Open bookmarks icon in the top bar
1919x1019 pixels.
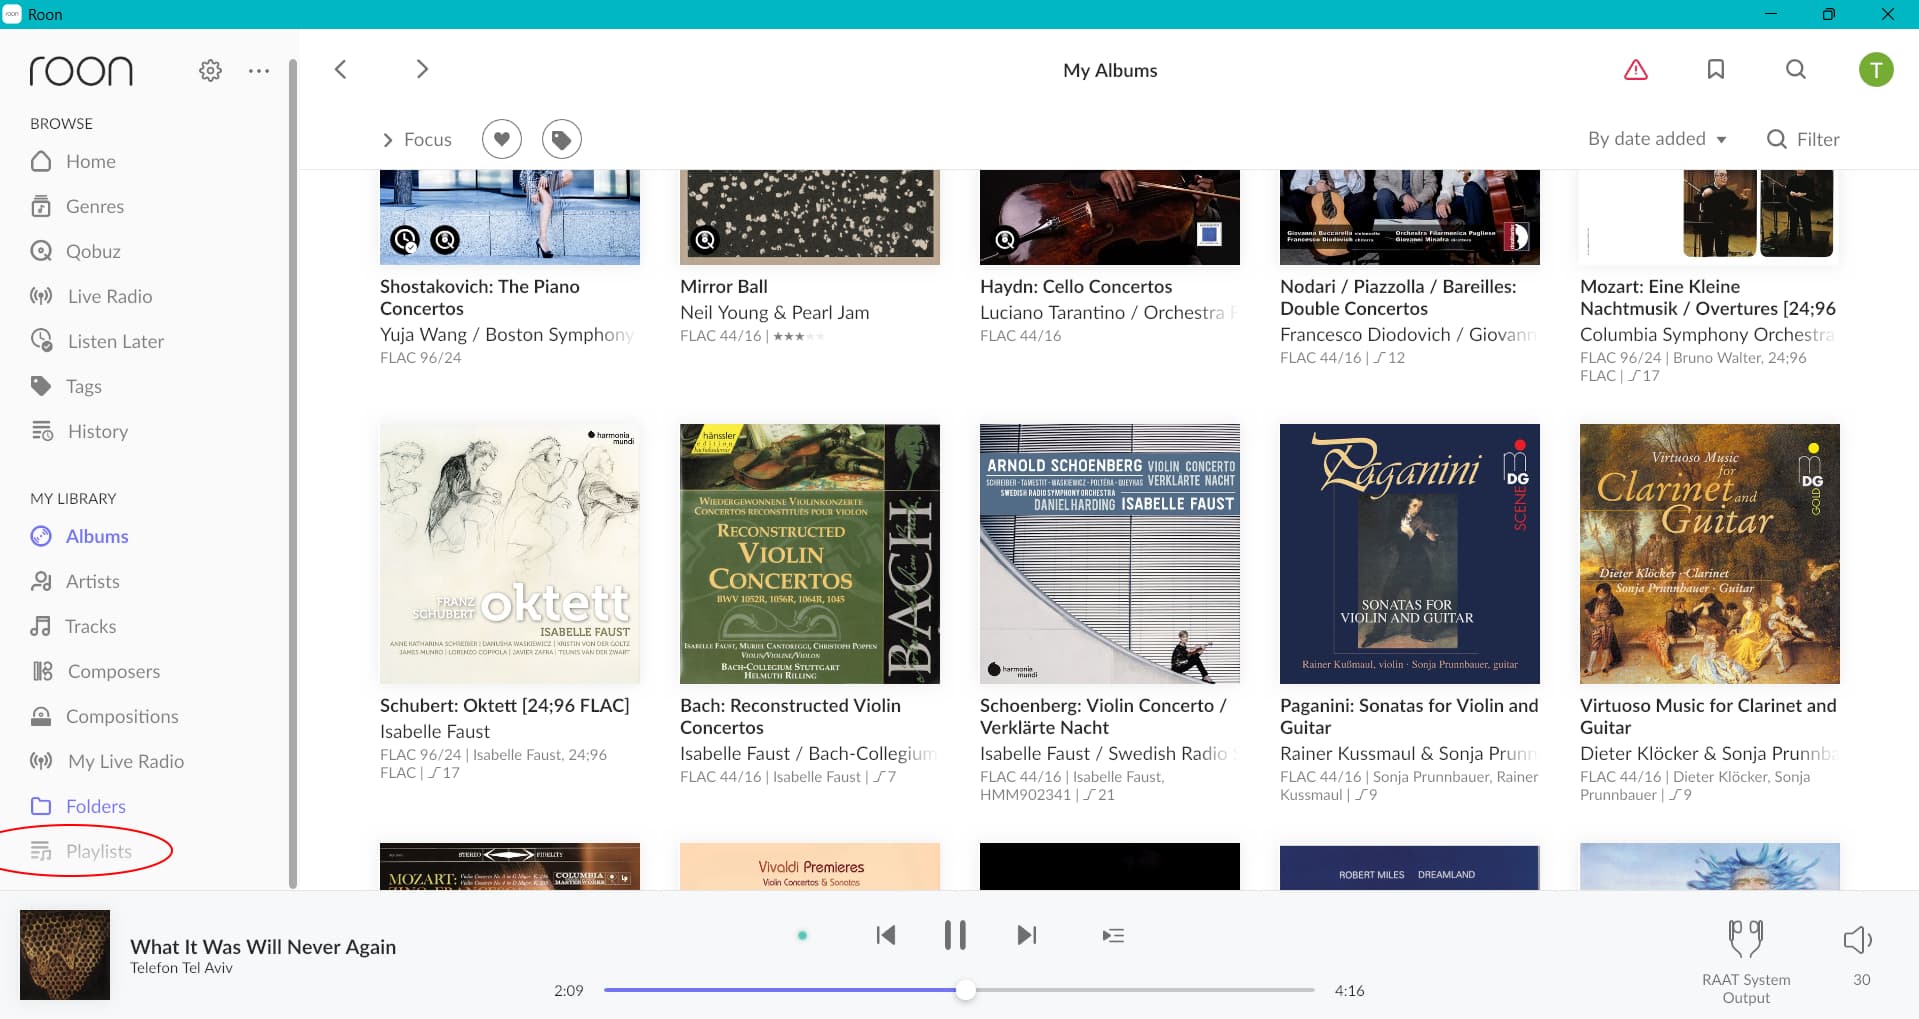(1716, 69)
